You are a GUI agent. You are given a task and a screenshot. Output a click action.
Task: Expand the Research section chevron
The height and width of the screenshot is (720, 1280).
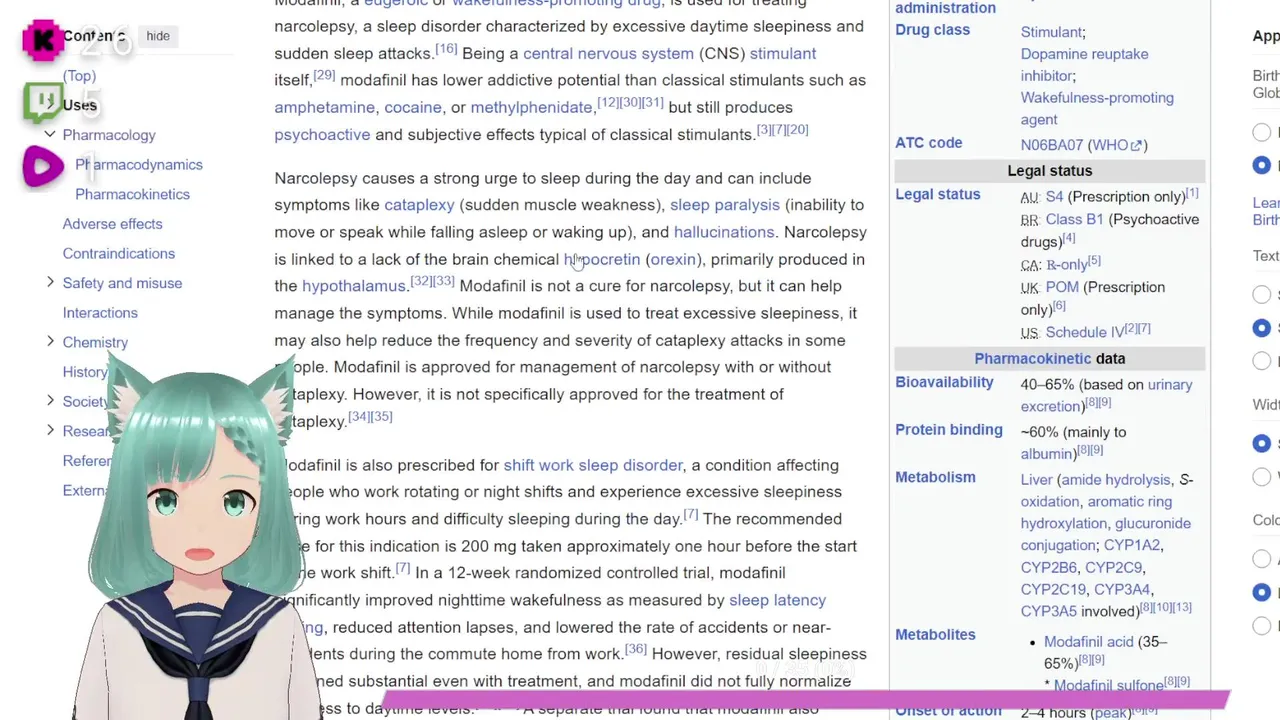click(50, 431)
